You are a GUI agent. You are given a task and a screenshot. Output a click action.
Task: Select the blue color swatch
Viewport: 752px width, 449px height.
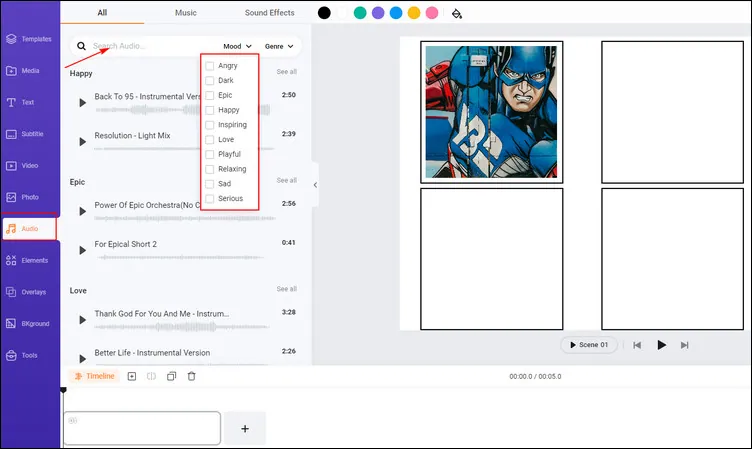coord(396,13)
